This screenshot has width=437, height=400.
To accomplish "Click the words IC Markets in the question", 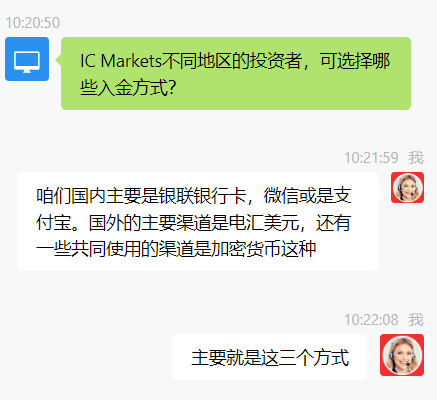I will tap(121, 61).
